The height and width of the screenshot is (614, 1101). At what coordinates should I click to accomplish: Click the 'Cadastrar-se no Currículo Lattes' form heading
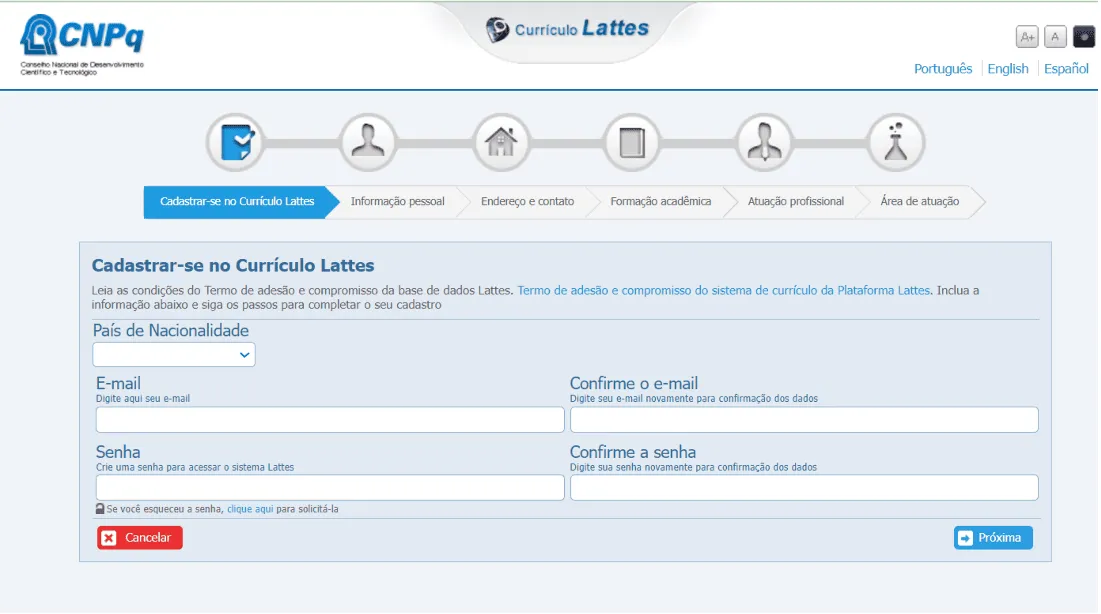pos(233,266)
